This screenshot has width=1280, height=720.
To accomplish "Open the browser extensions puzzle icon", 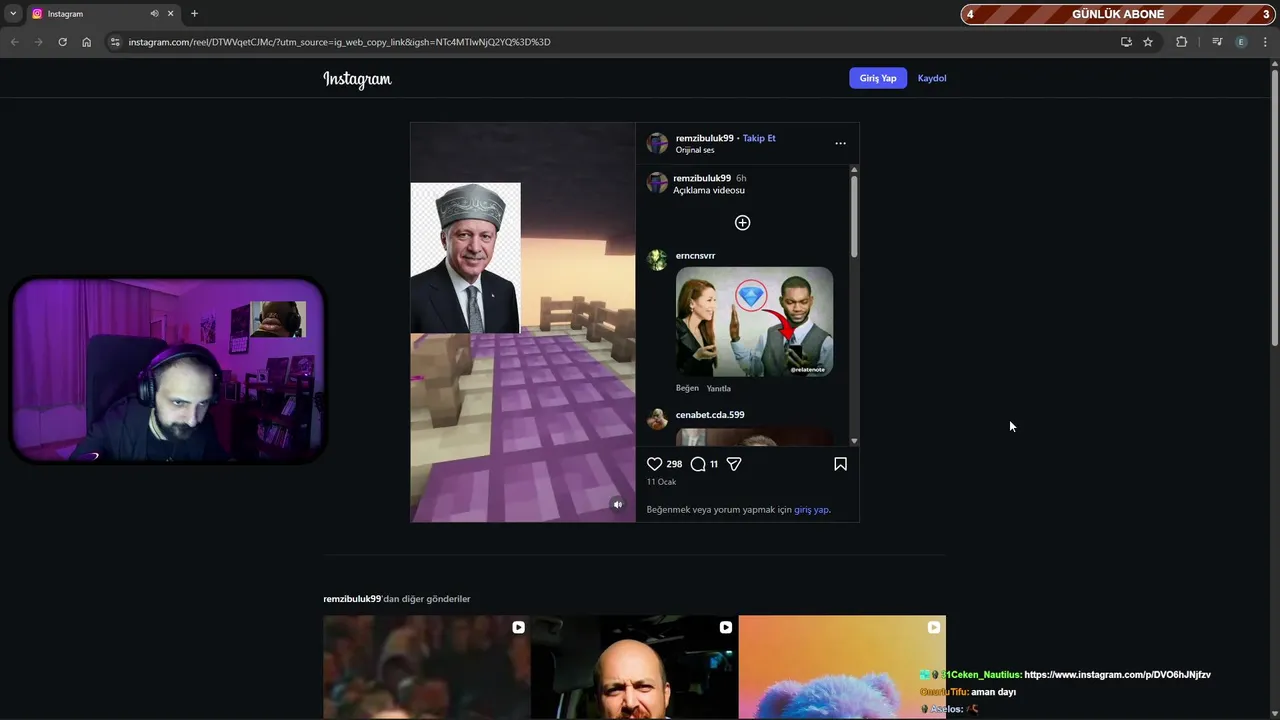I will [1181, 42].
